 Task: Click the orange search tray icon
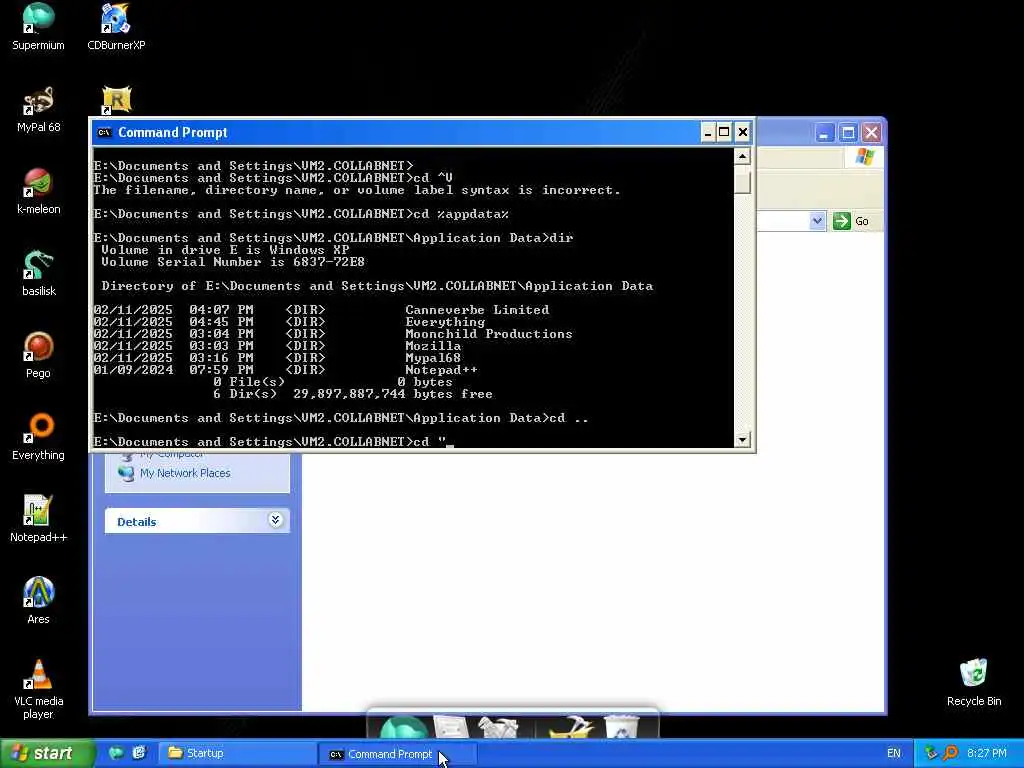click(950, 754)
